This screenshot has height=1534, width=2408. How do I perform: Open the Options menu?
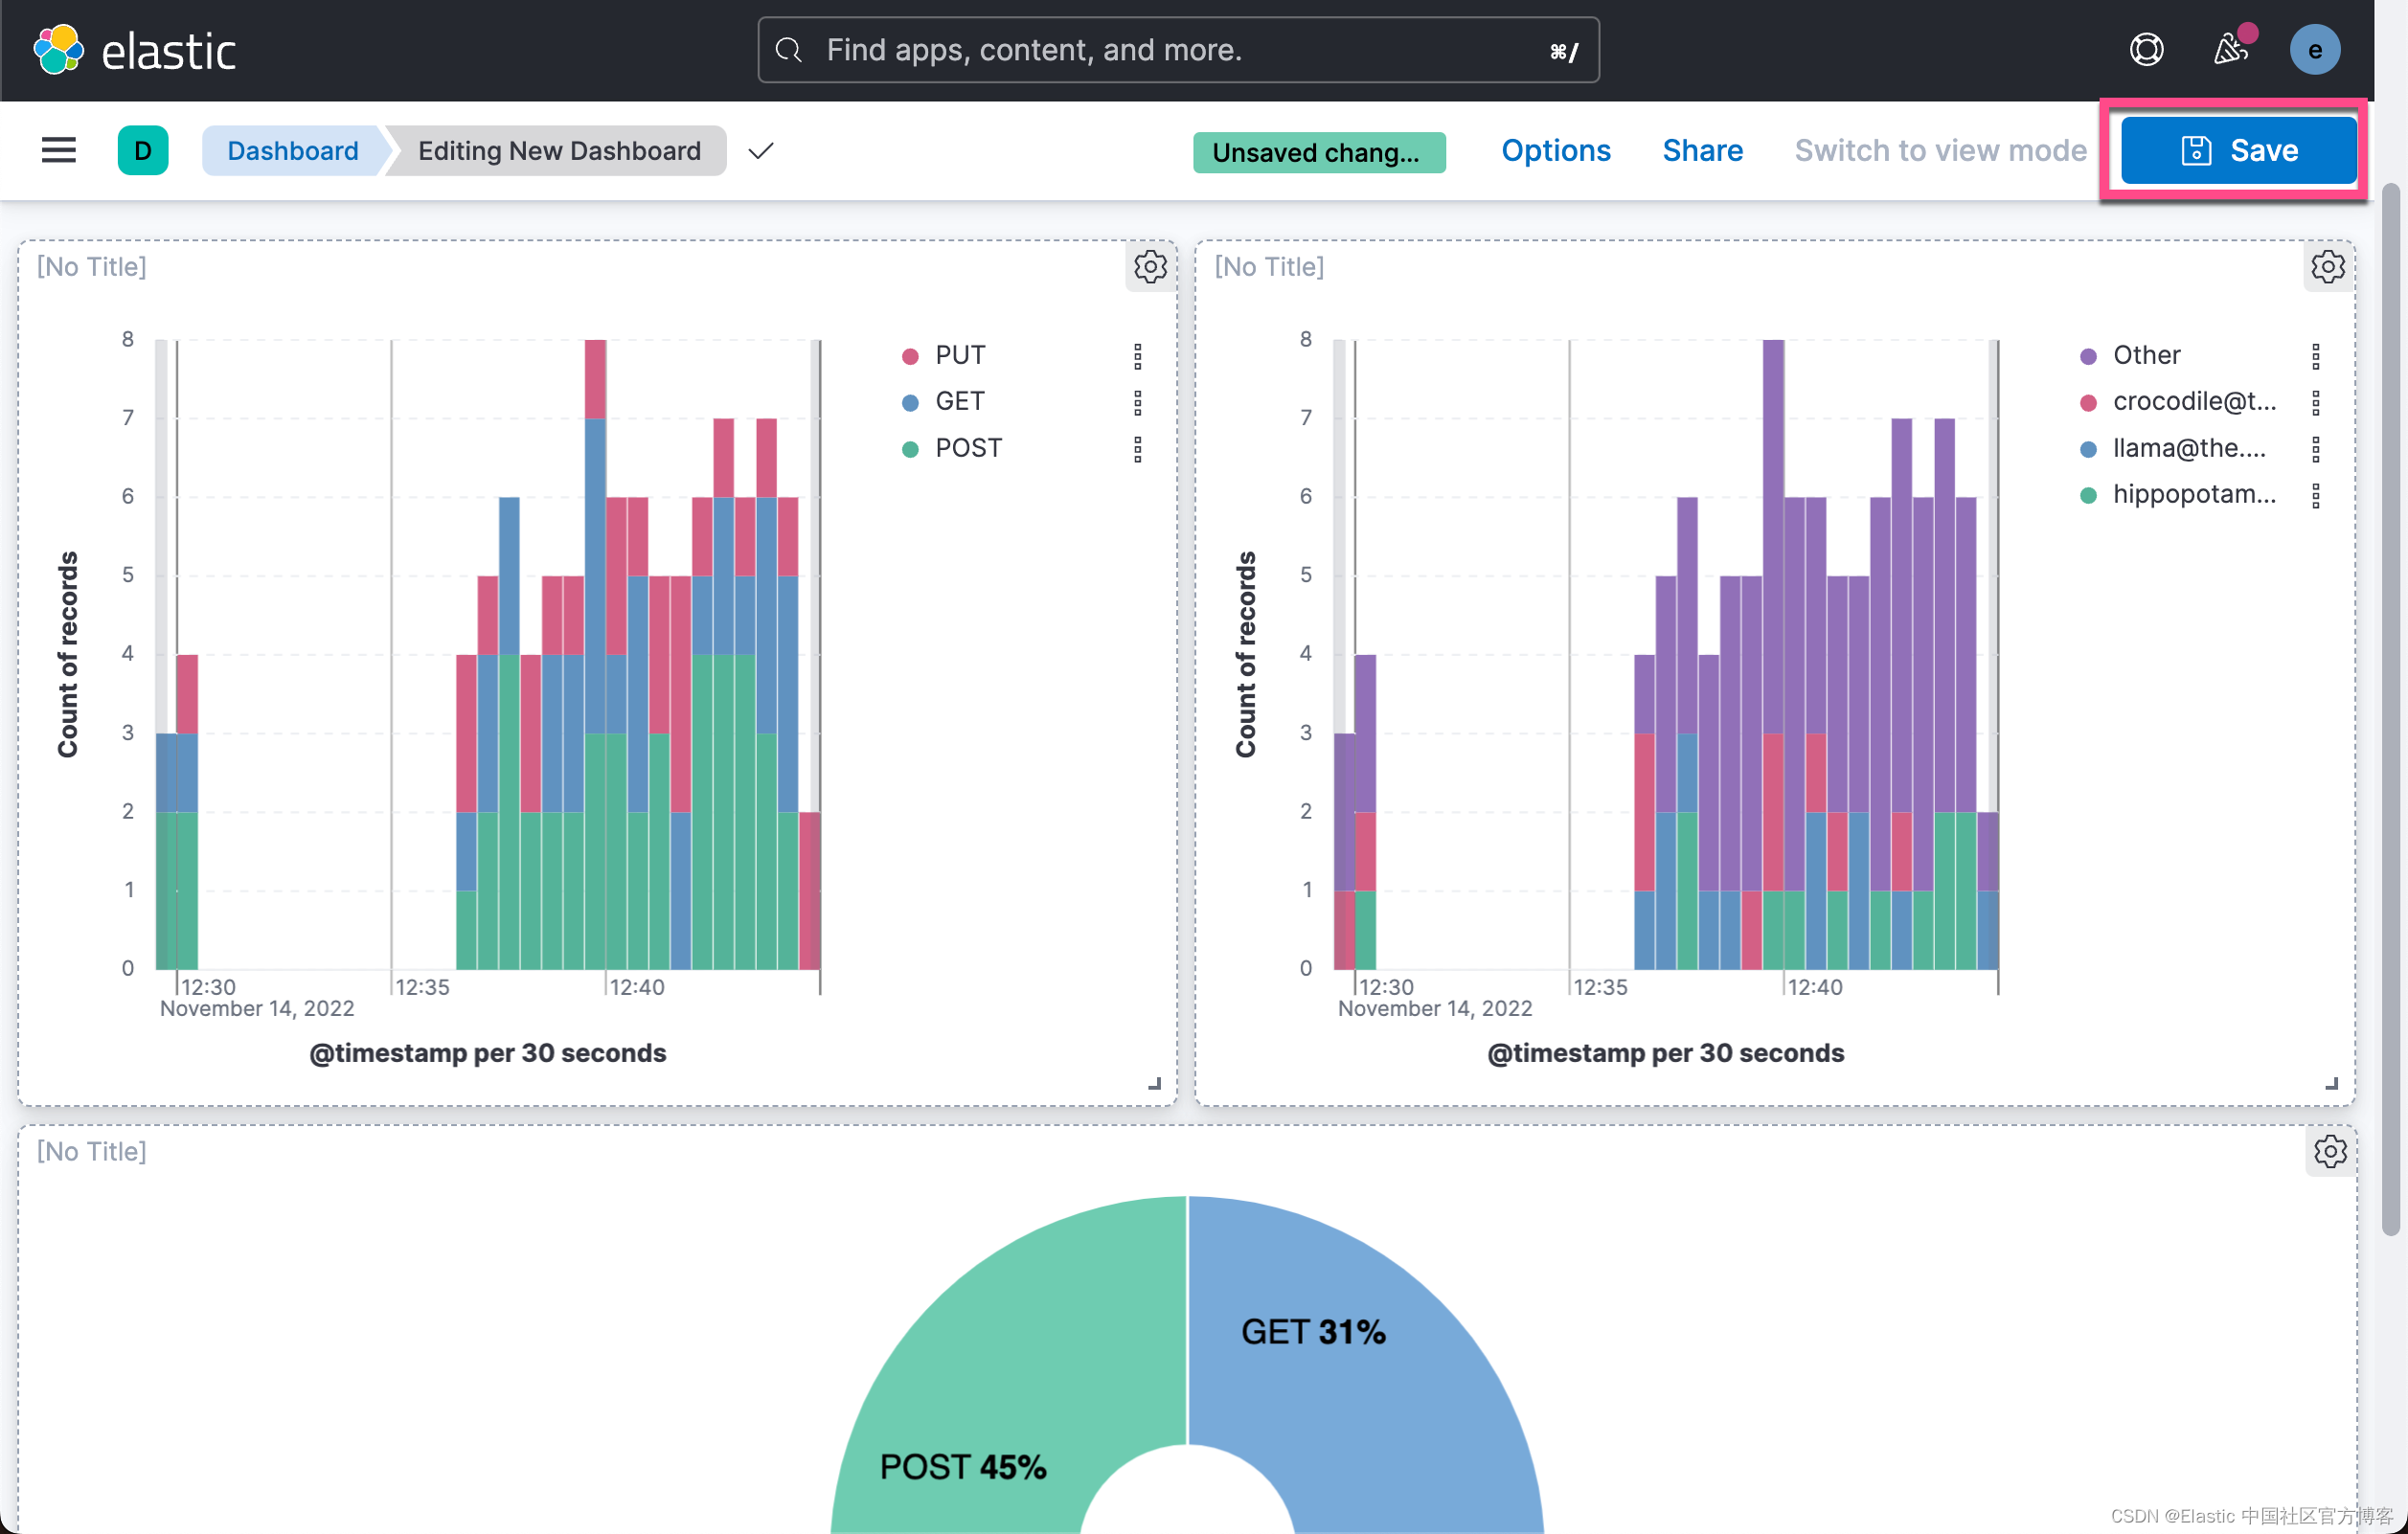coord(1555,150)
